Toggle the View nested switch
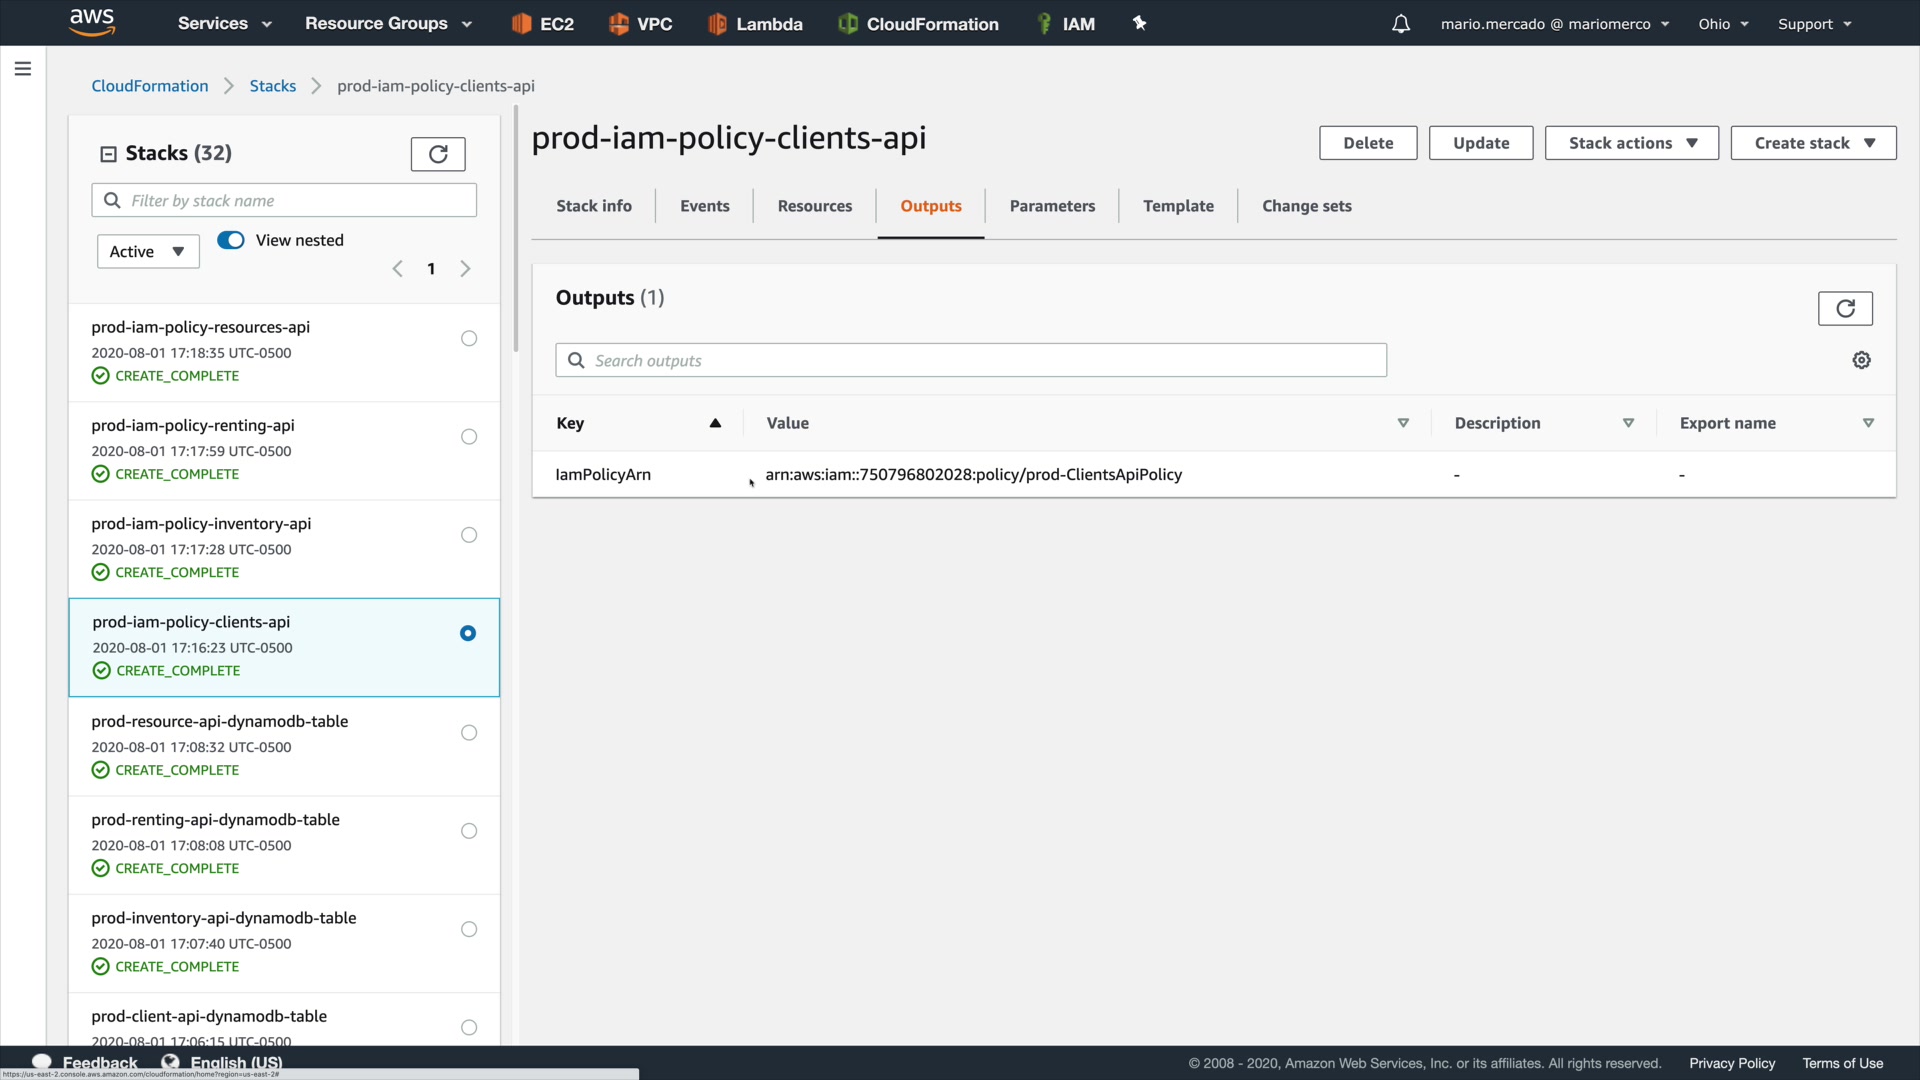This screenshot has height=1080, width=1920. (231, 240)
